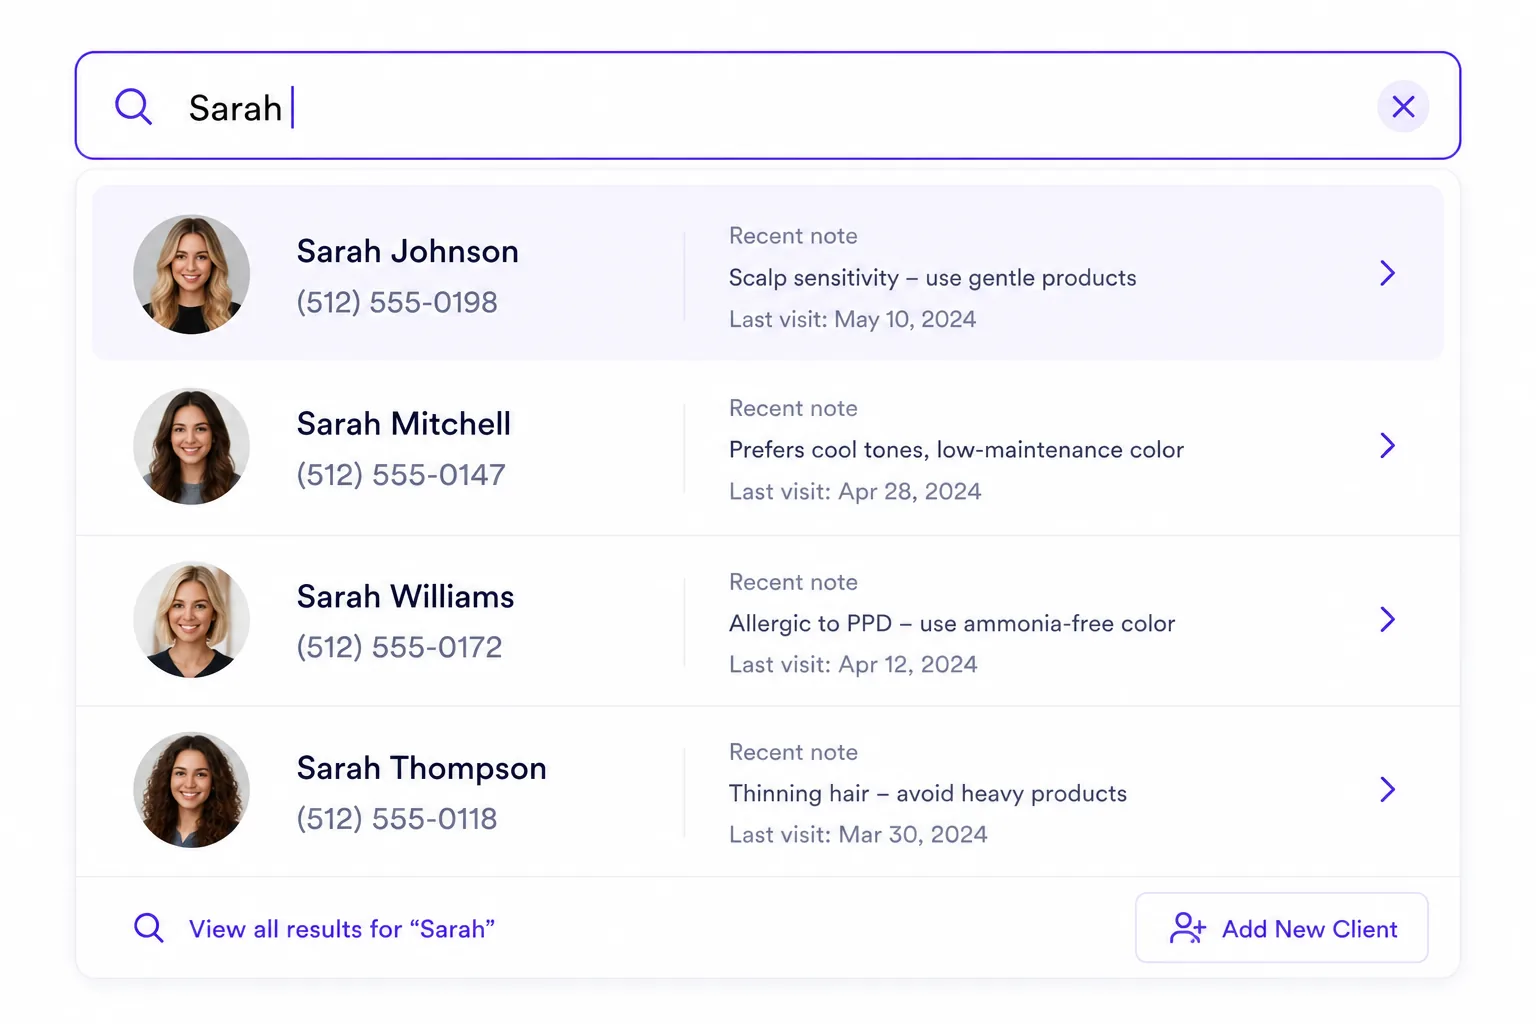Click 'Recent note' label in Sarah Williams row
This screenshot has height=1024, width=1536.
793,582
